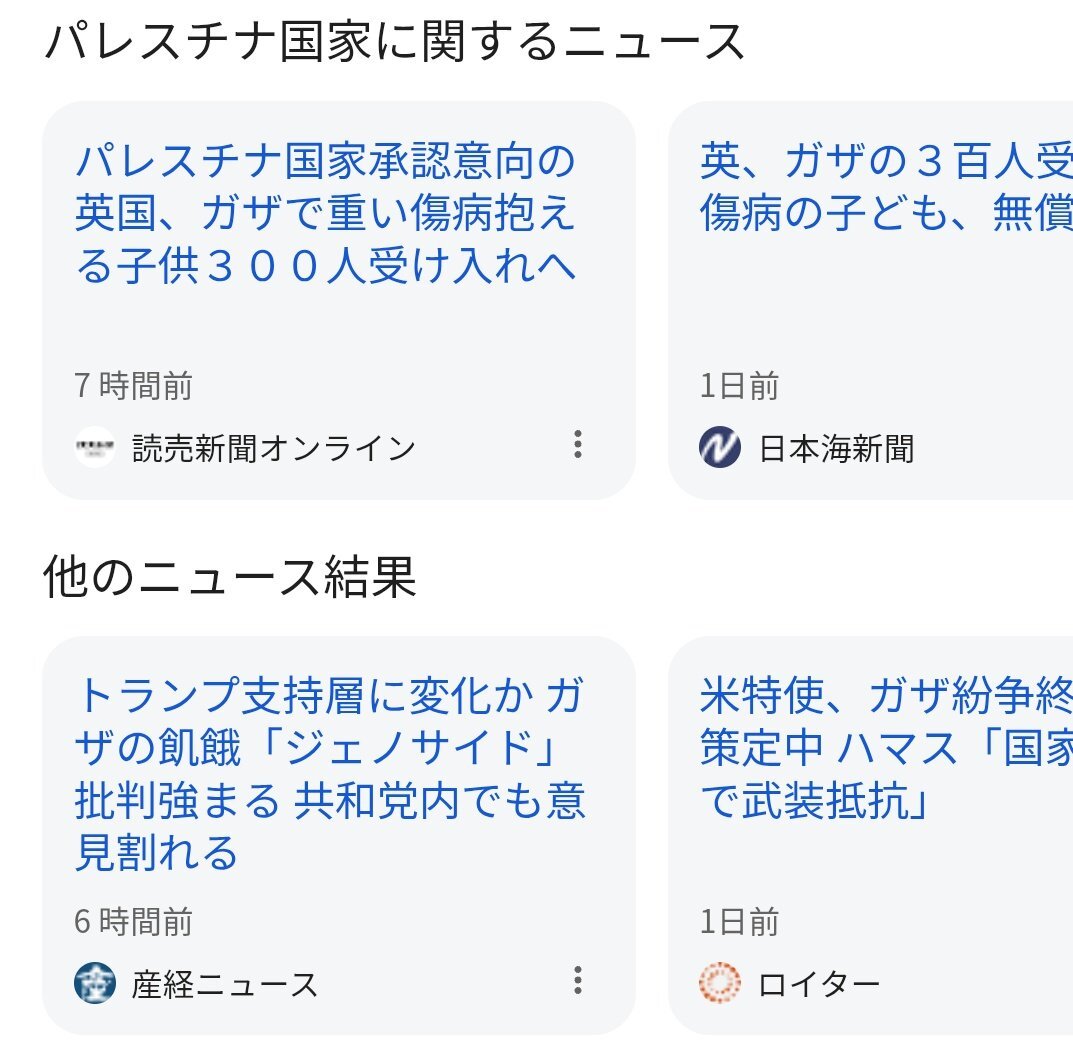Screen dimensions: 1073x1042
Task: Open the 米特使、ガザ紛争 article headline
Action: (886, 748)
